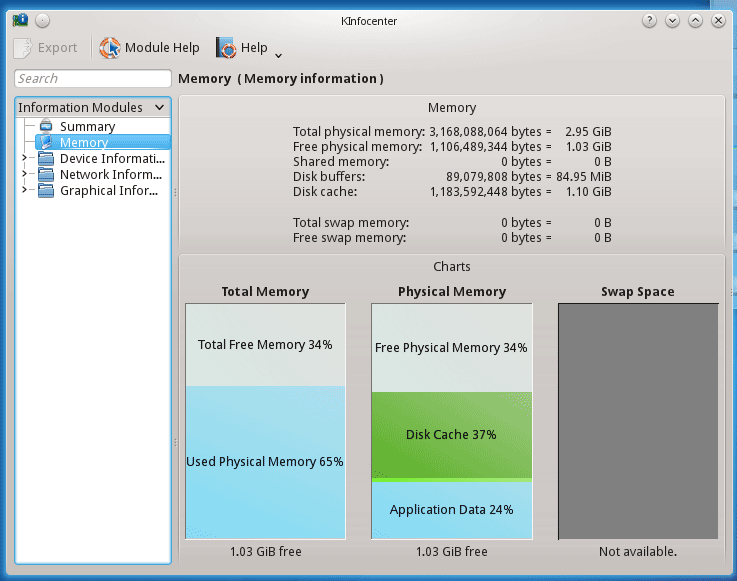Click the Not available. text under Swap Space
737x581 pixels.
pyautogui.click(x=638, y=551)
